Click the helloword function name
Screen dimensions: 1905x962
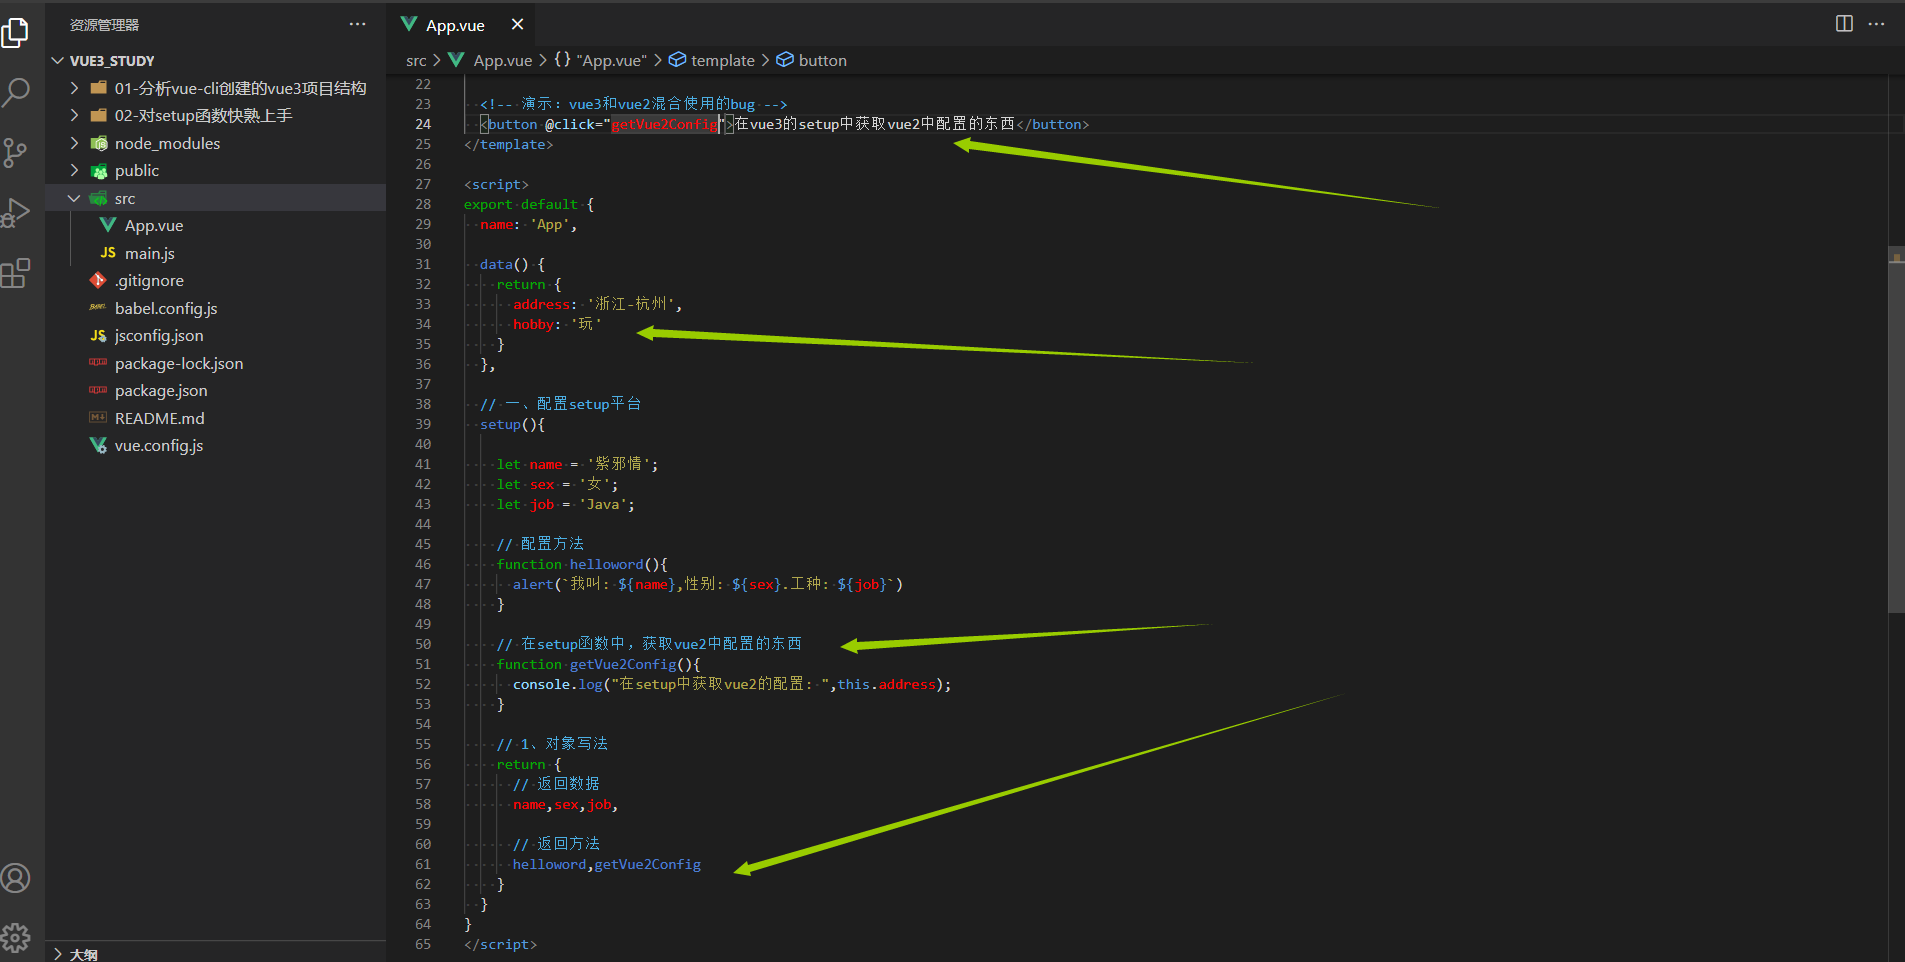click(x=607, y=564)
